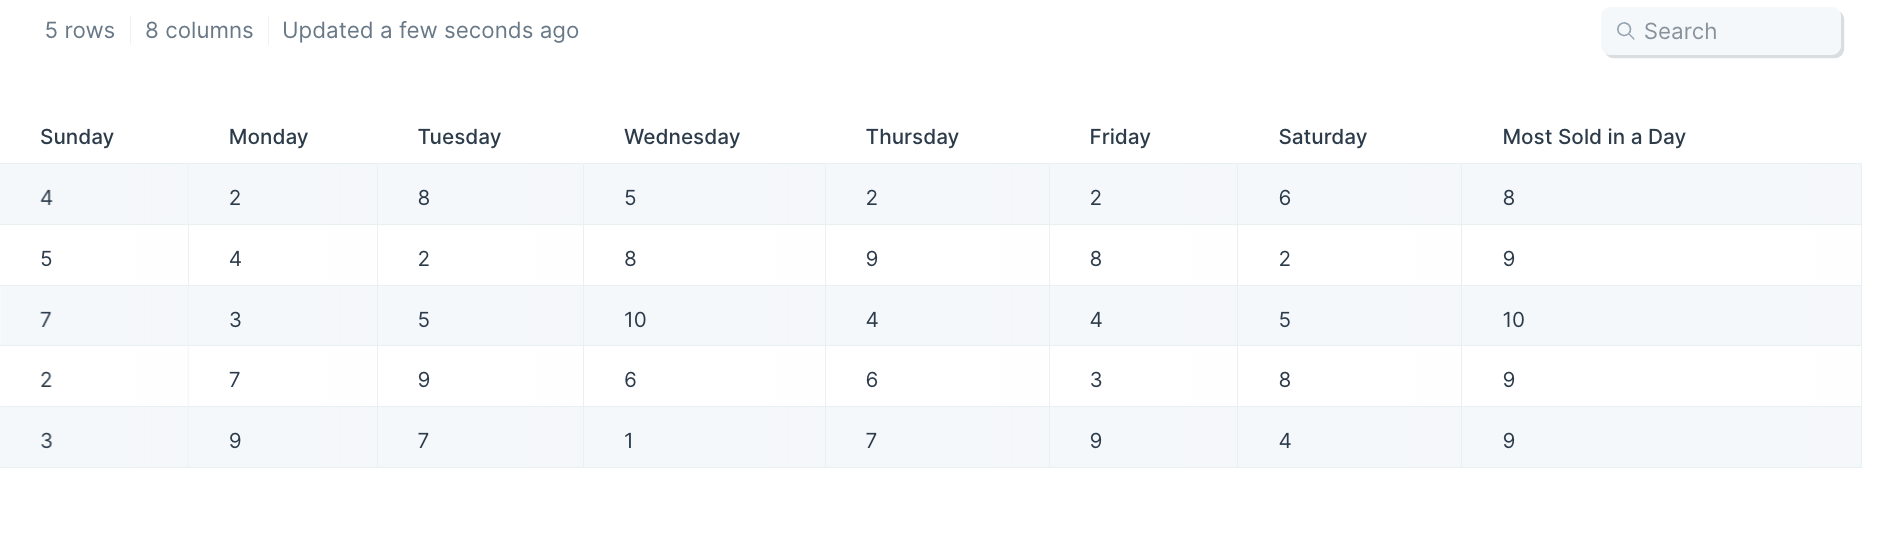Screen dimensions: 1902x548
Task: Click fourth row Friday cell showing 3
Action: [1143, 380]
